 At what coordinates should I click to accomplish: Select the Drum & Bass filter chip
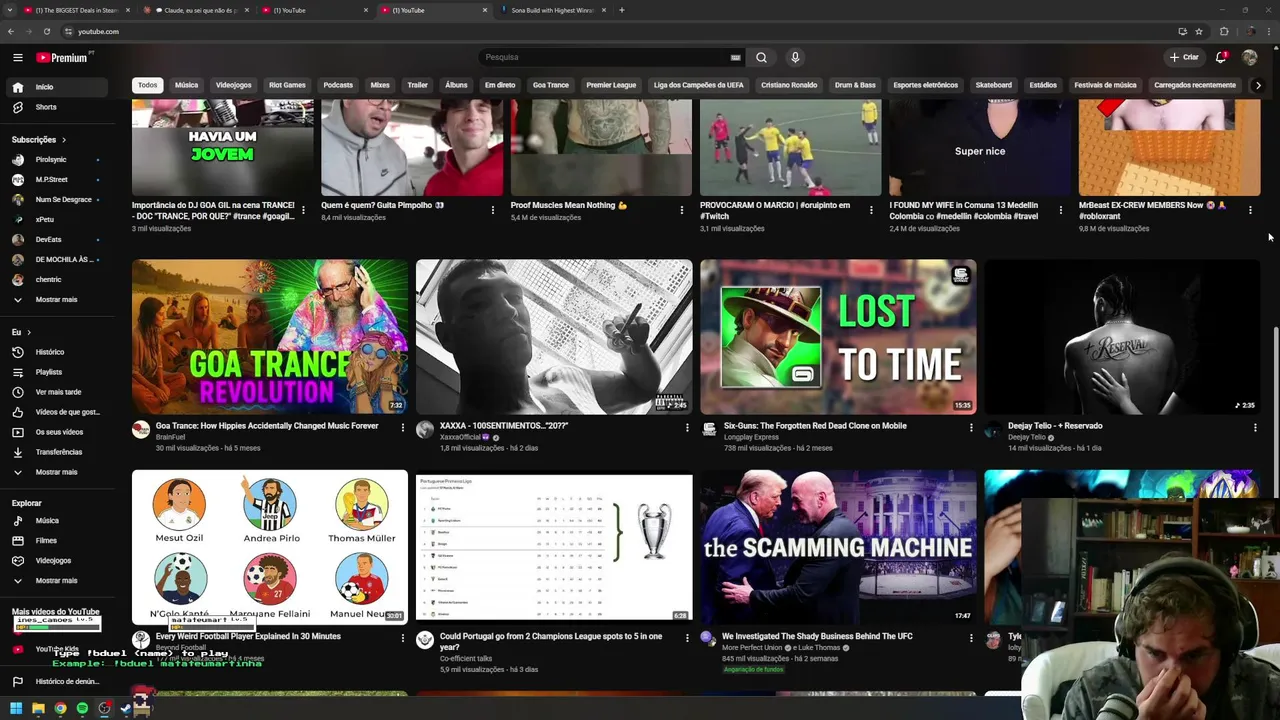[x=855, y=85]
